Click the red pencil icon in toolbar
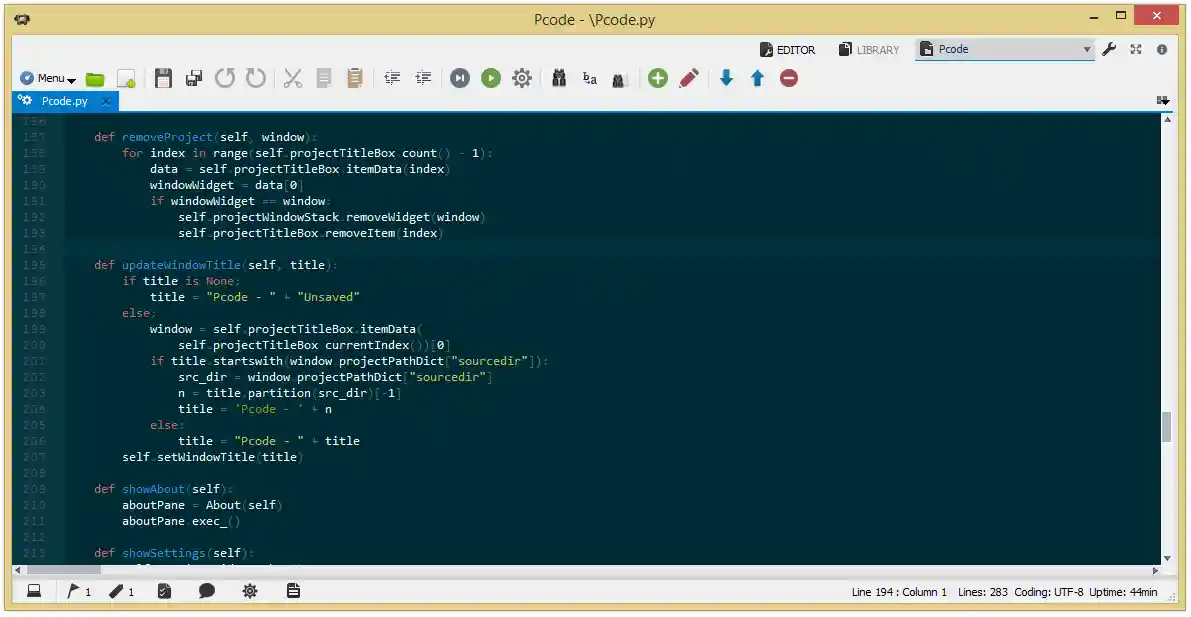 [x=688, y=78]
